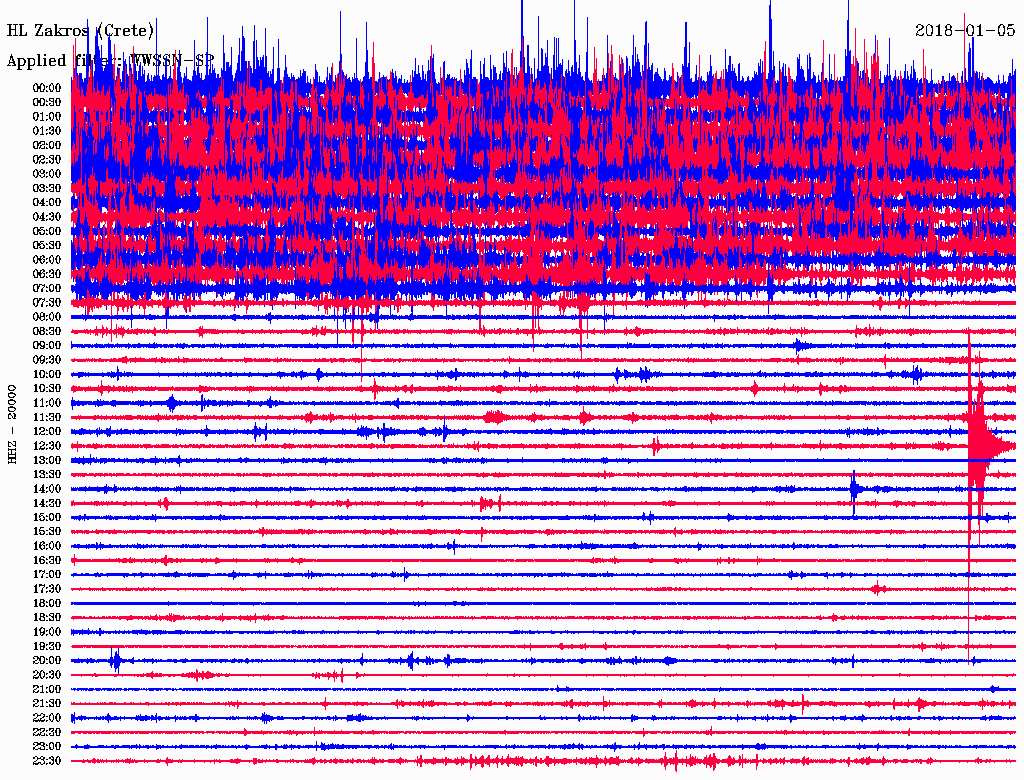Select the 10:30 time label
The image size is (1024, 780).
[47, 389]
